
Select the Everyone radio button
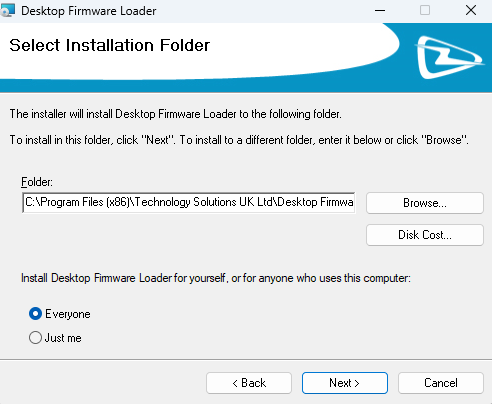click(x=35, y=314)
